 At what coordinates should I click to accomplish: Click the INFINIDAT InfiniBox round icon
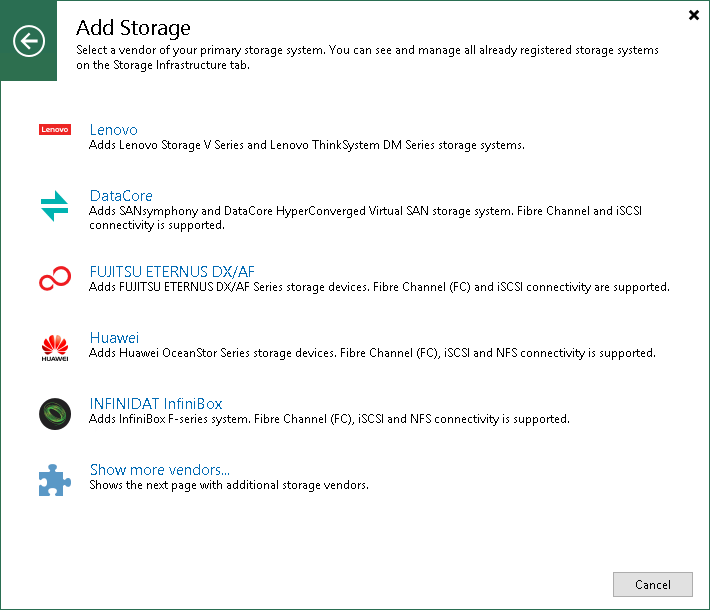54,413
